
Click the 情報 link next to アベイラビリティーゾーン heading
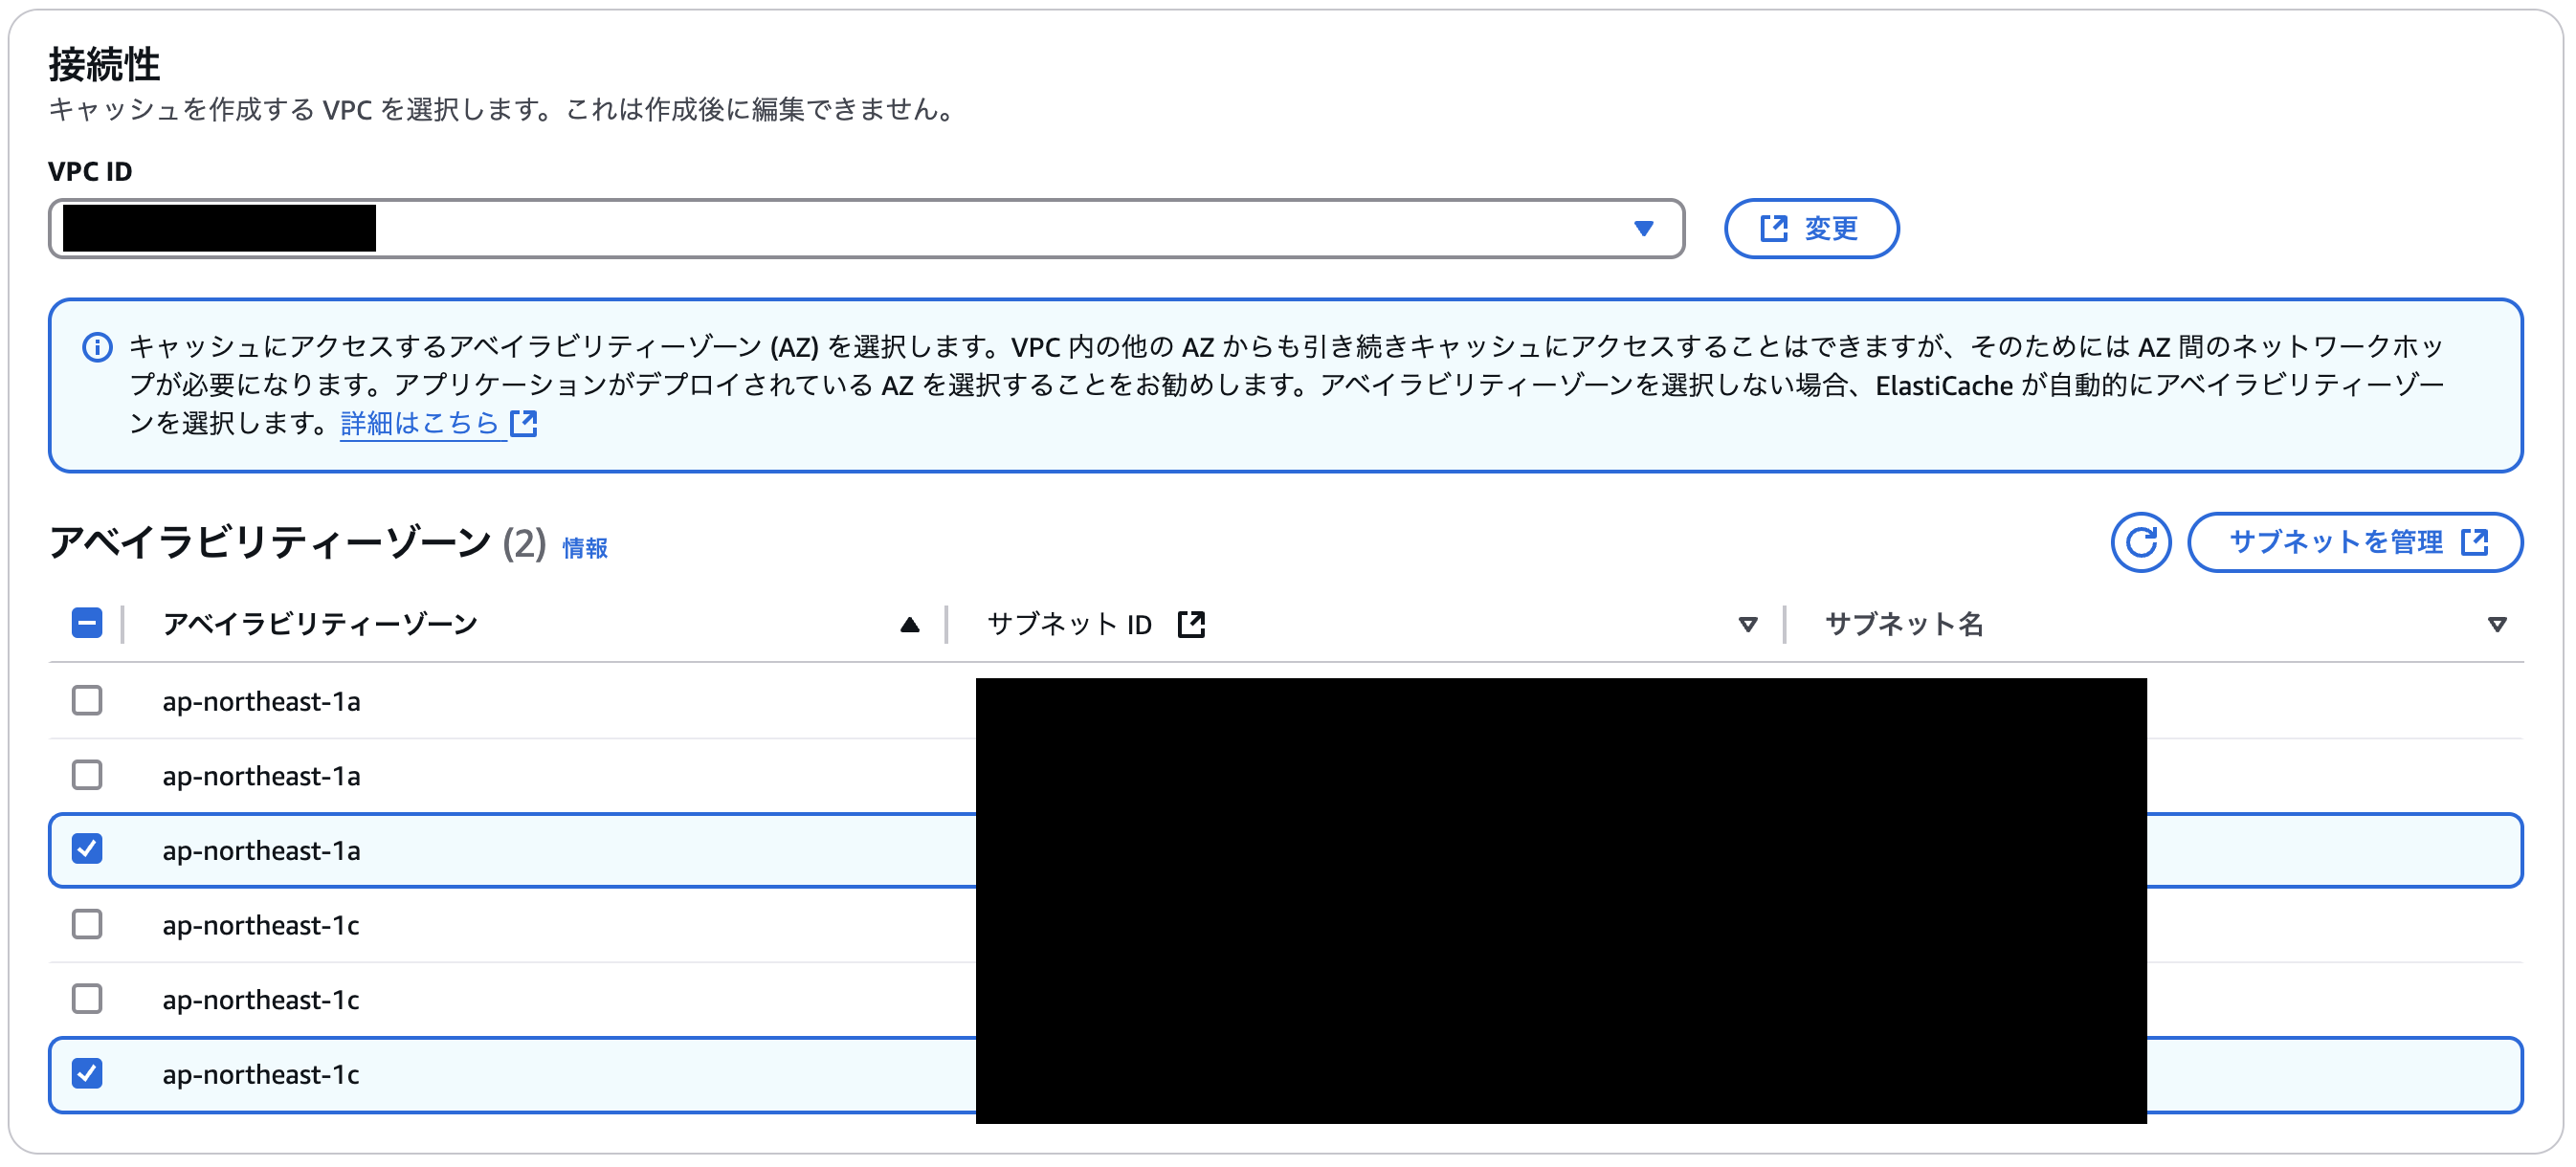587,548
